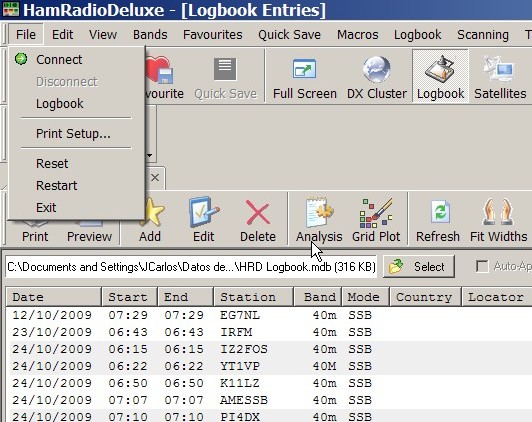Viewport: 532px width, 422px height.
Task: Select the IZ2FOS station entry
Action: 244,349
